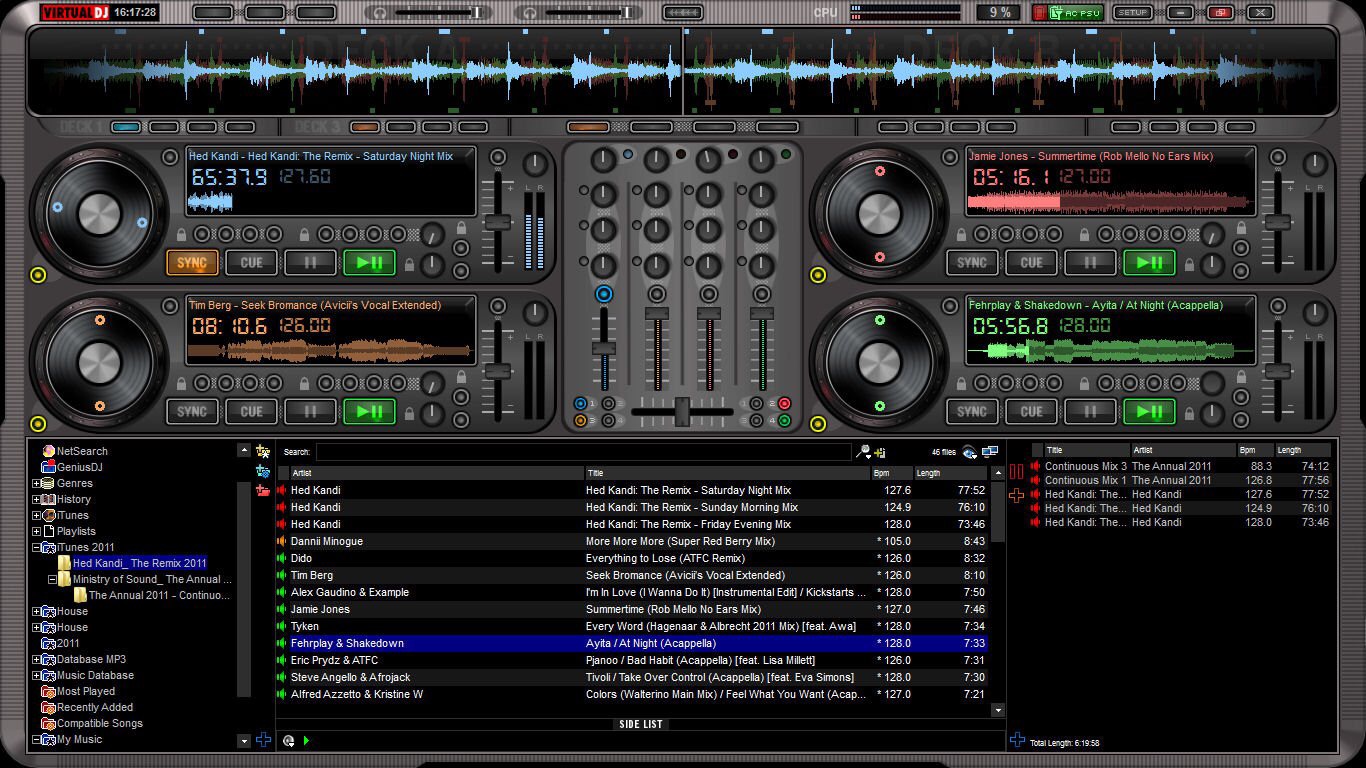The width and height of the screenshot is (1366, 768).
Task: Open the Most Played filter folder
Action: pyautogui.click(x=78, y=691)
